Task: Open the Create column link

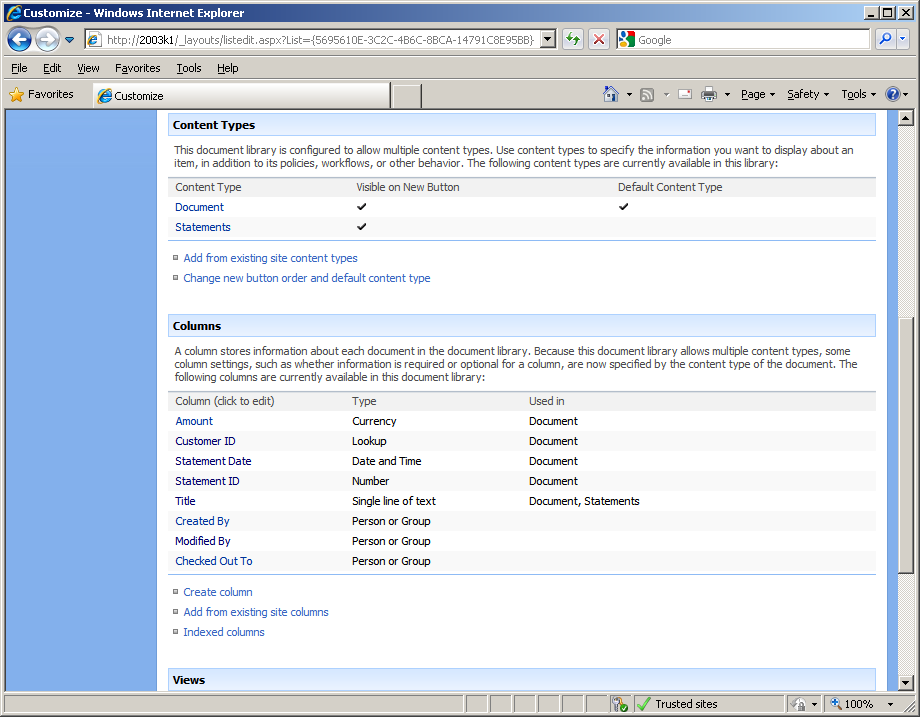Action: coord(217,592)
